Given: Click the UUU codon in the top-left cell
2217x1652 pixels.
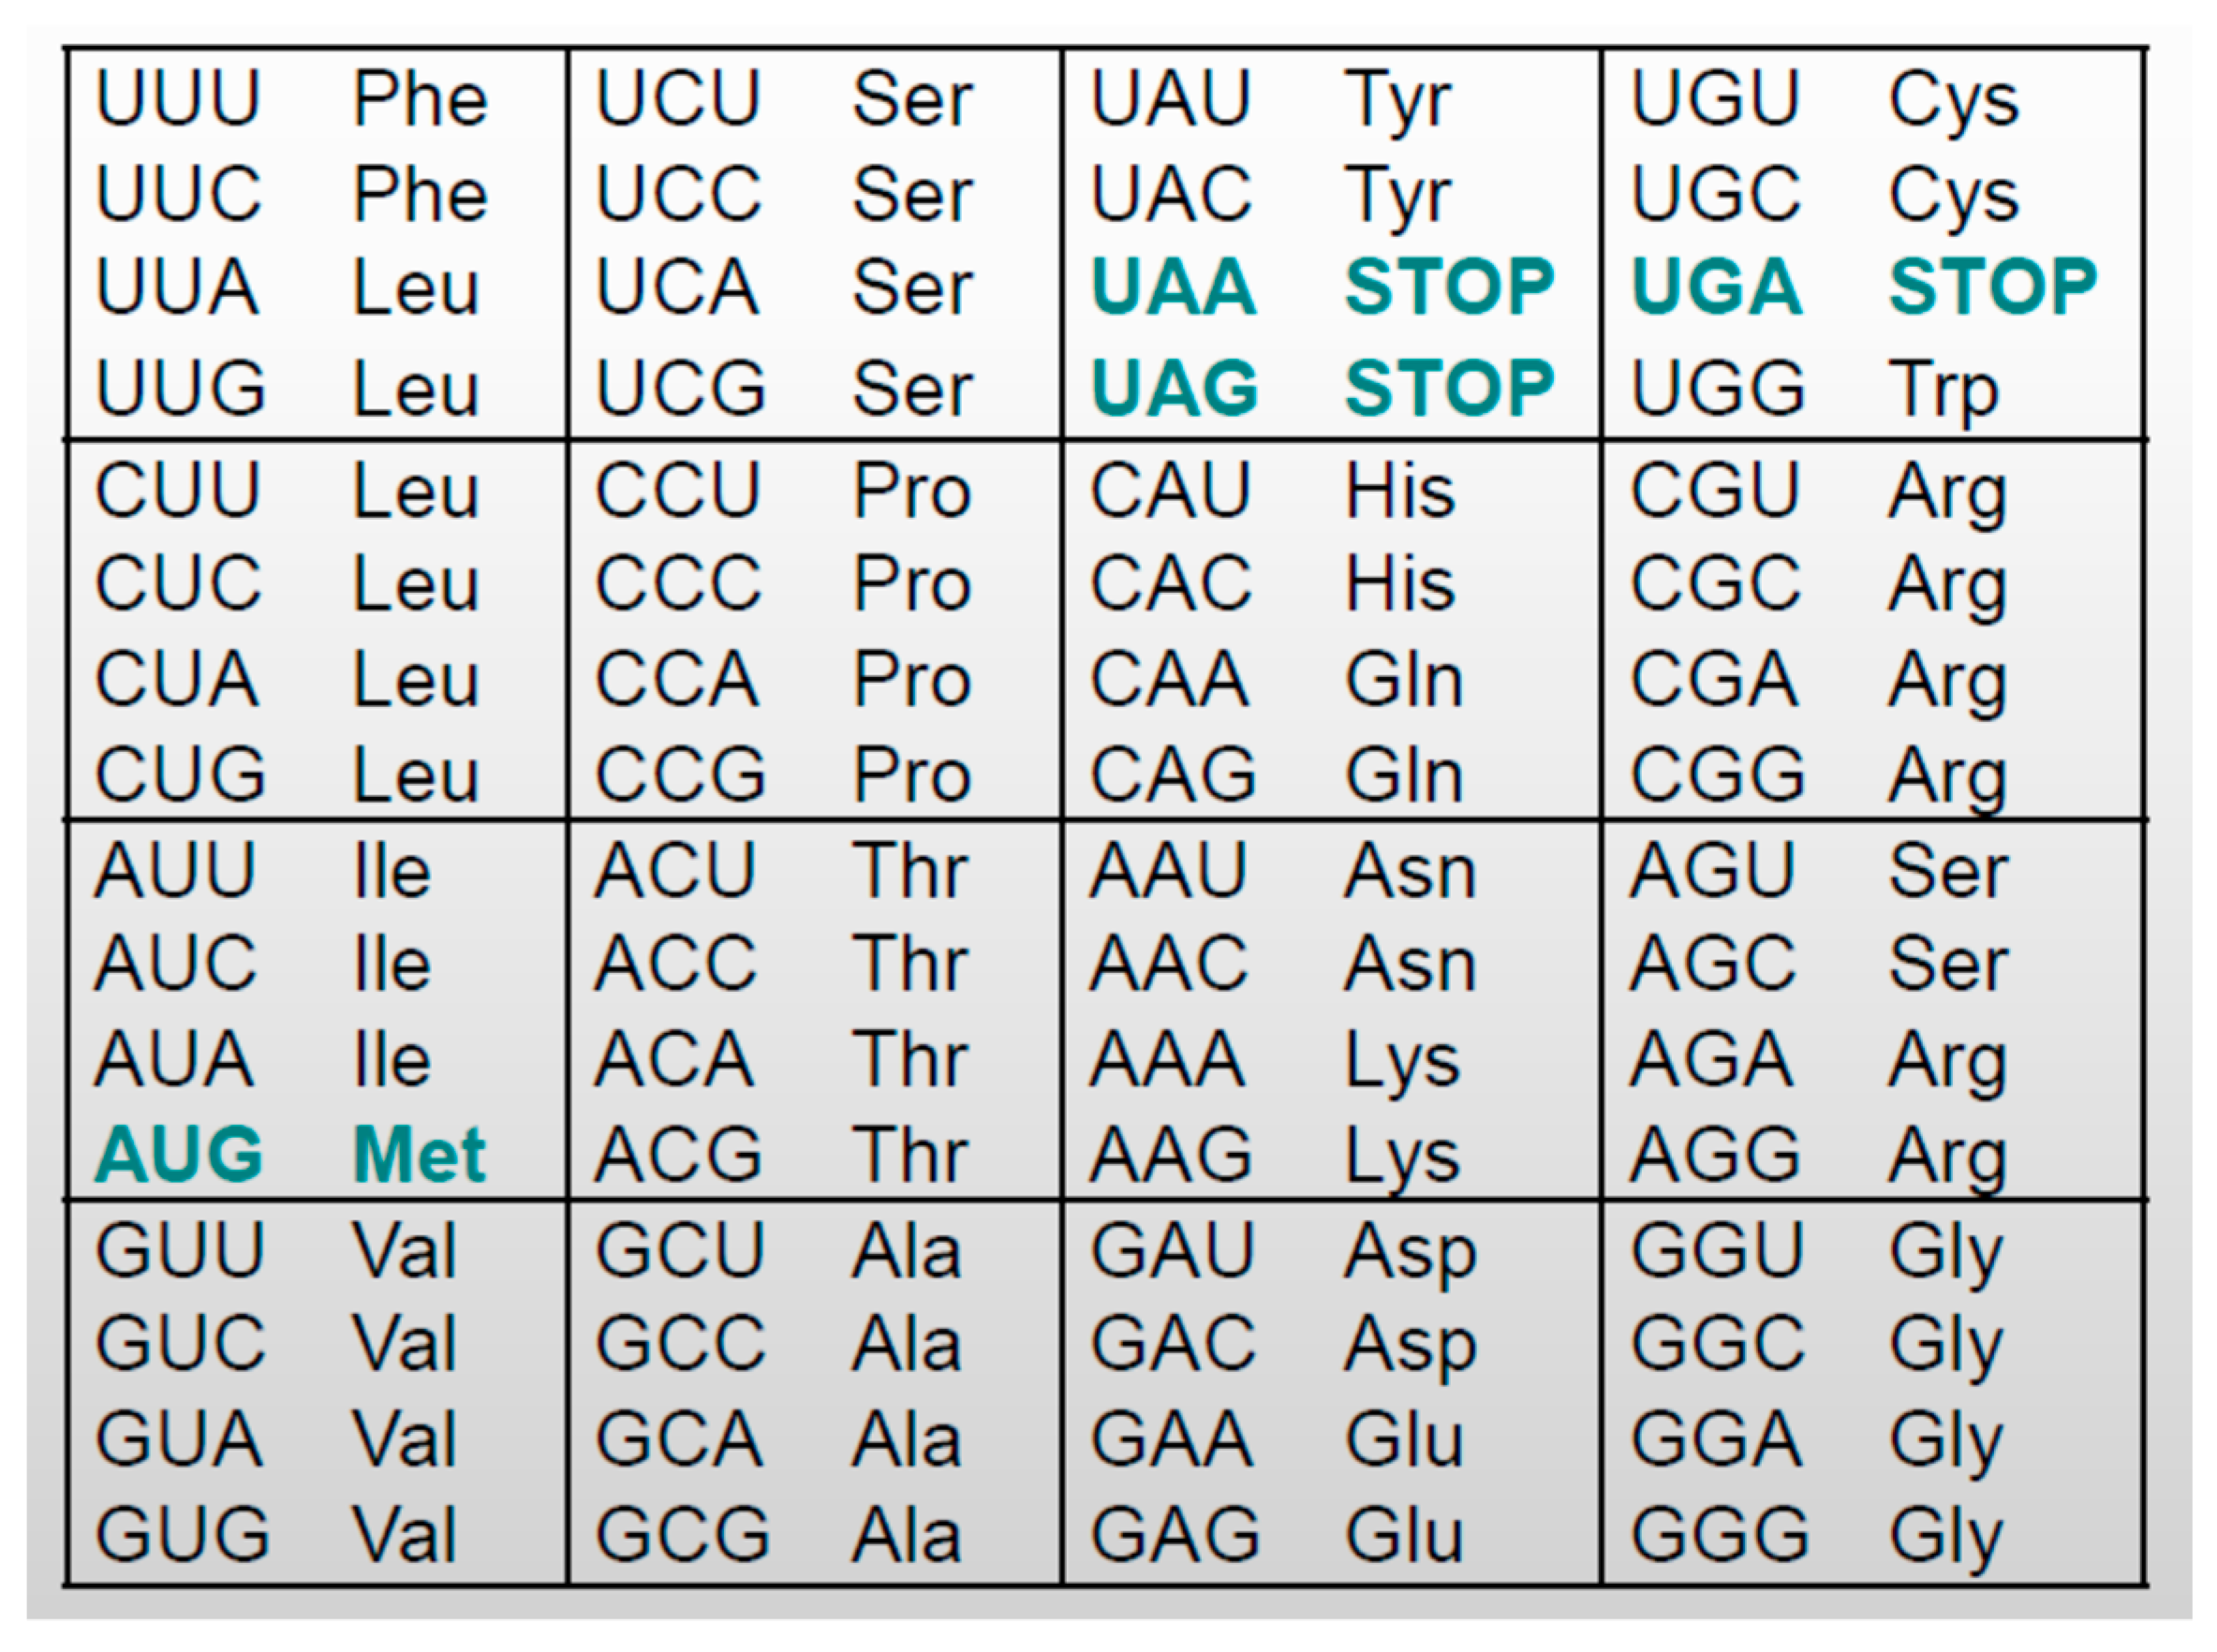Looking at the screenshot, I should tap(179, 98).
